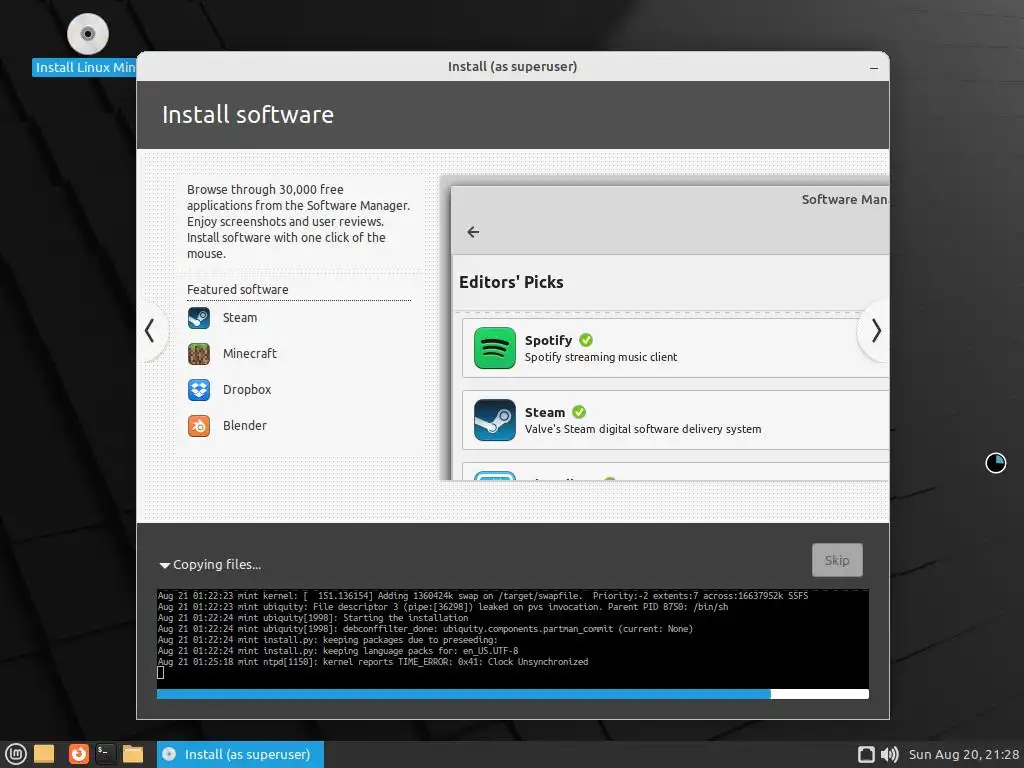Click the 'Featured software' heading
The width and height of the screenshot is (1024, 768).
(x=238, y=289)
